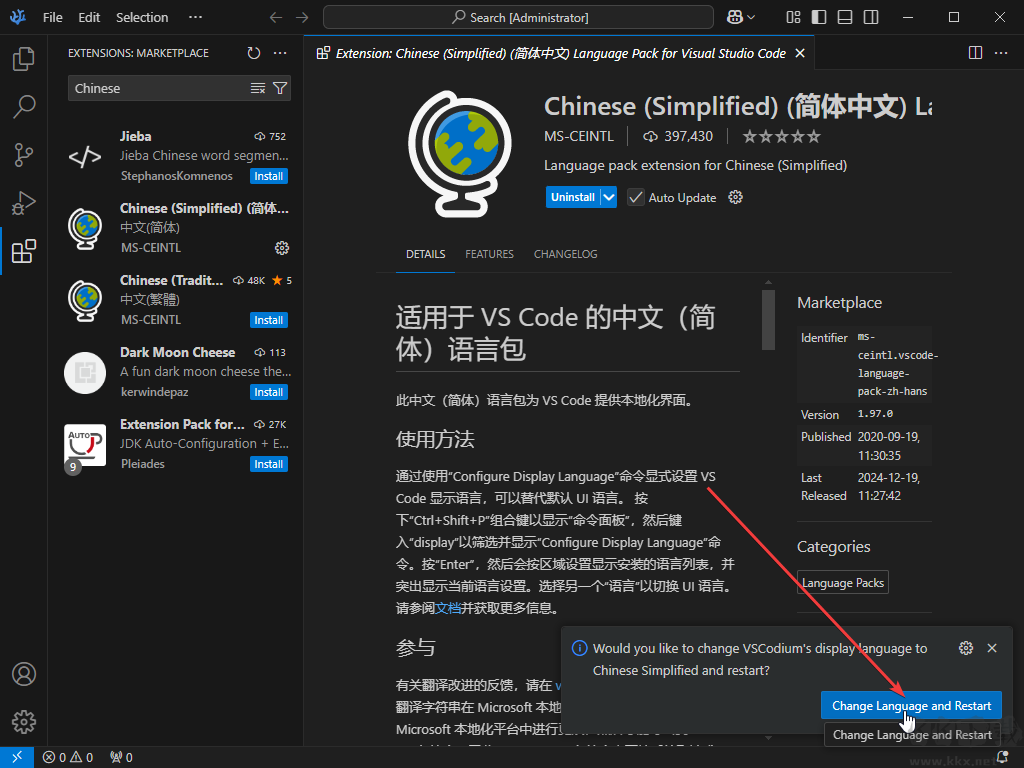Switch to the FEATURES tab
This screenshot has height=768, width=1024.
pos(489,254)
